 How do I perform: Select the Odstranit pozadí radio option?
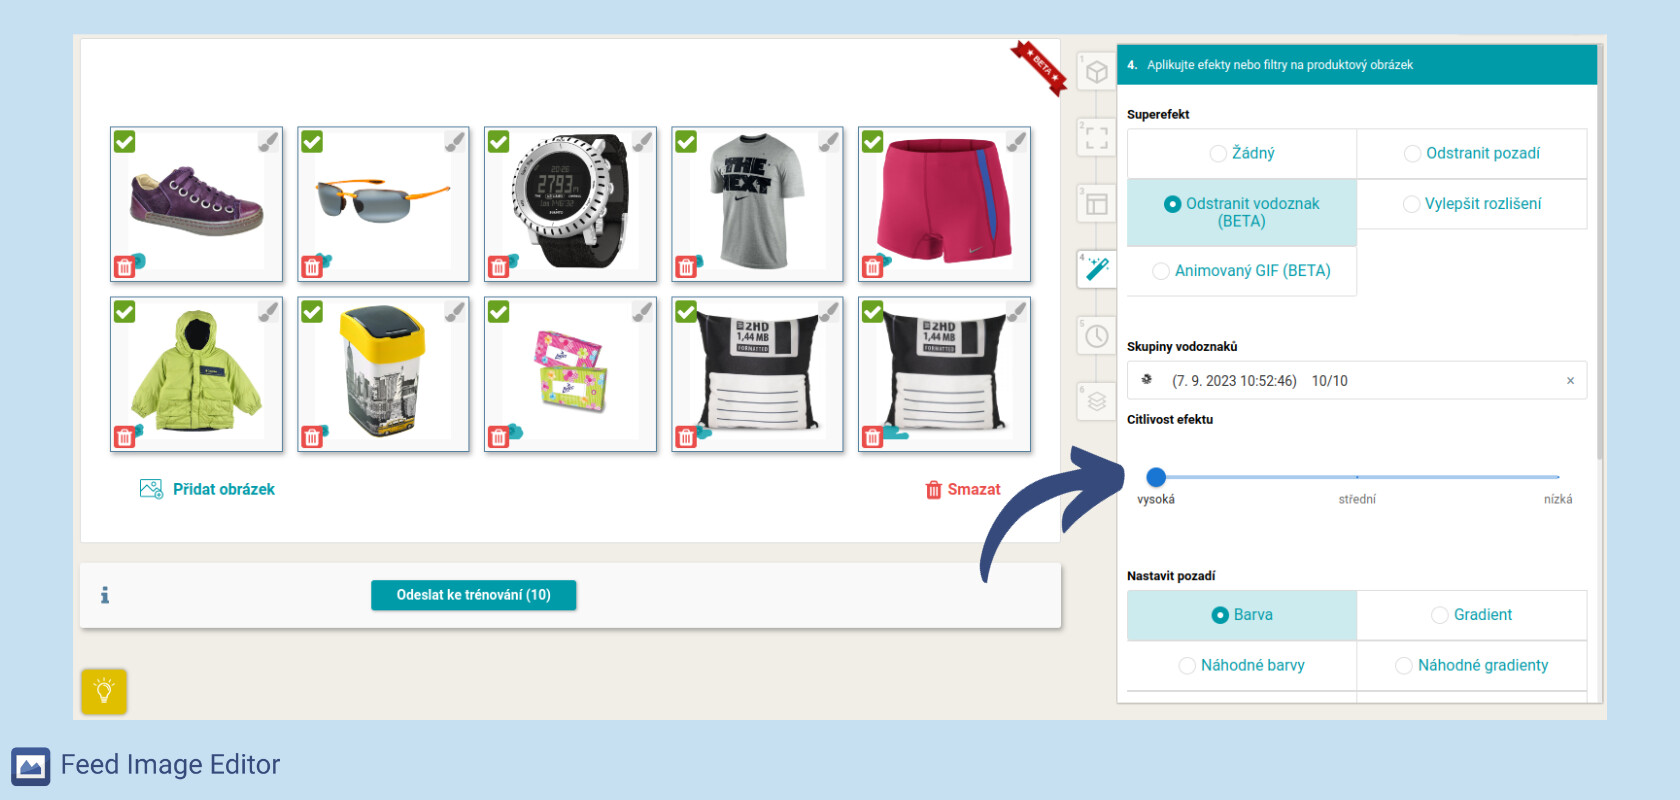[x=1472, y=153]
